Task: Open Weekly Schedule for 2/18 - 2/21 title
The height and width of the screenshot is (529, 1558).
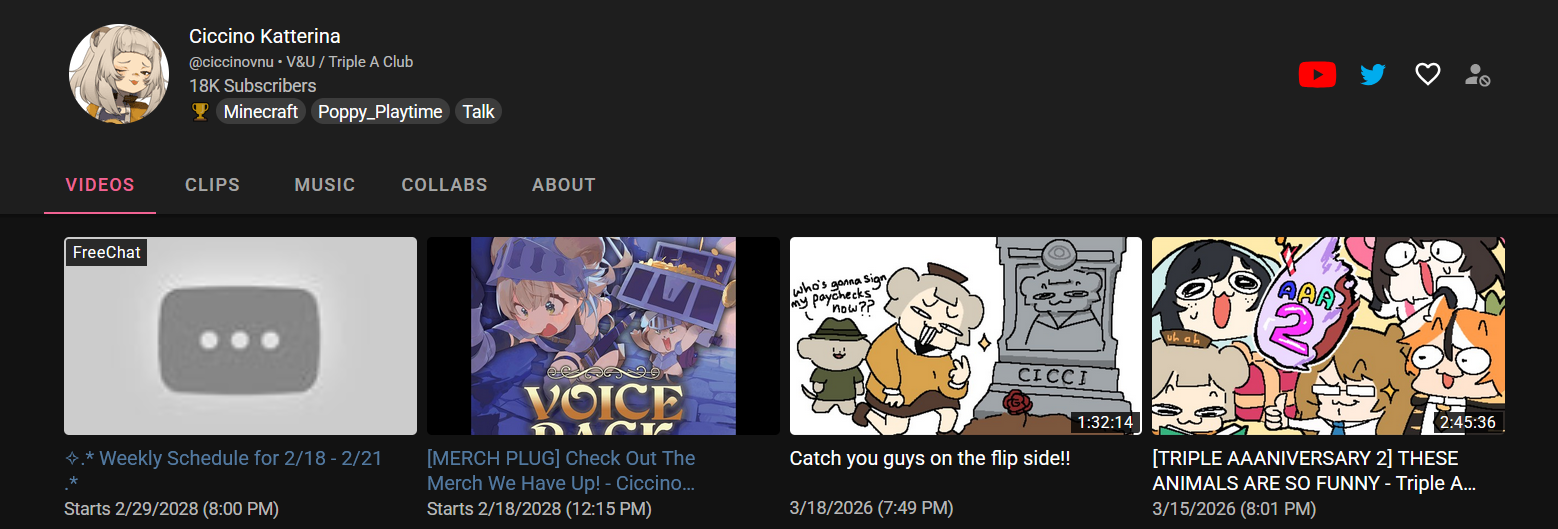Action: pyautogui.click(x=223, y=471)
